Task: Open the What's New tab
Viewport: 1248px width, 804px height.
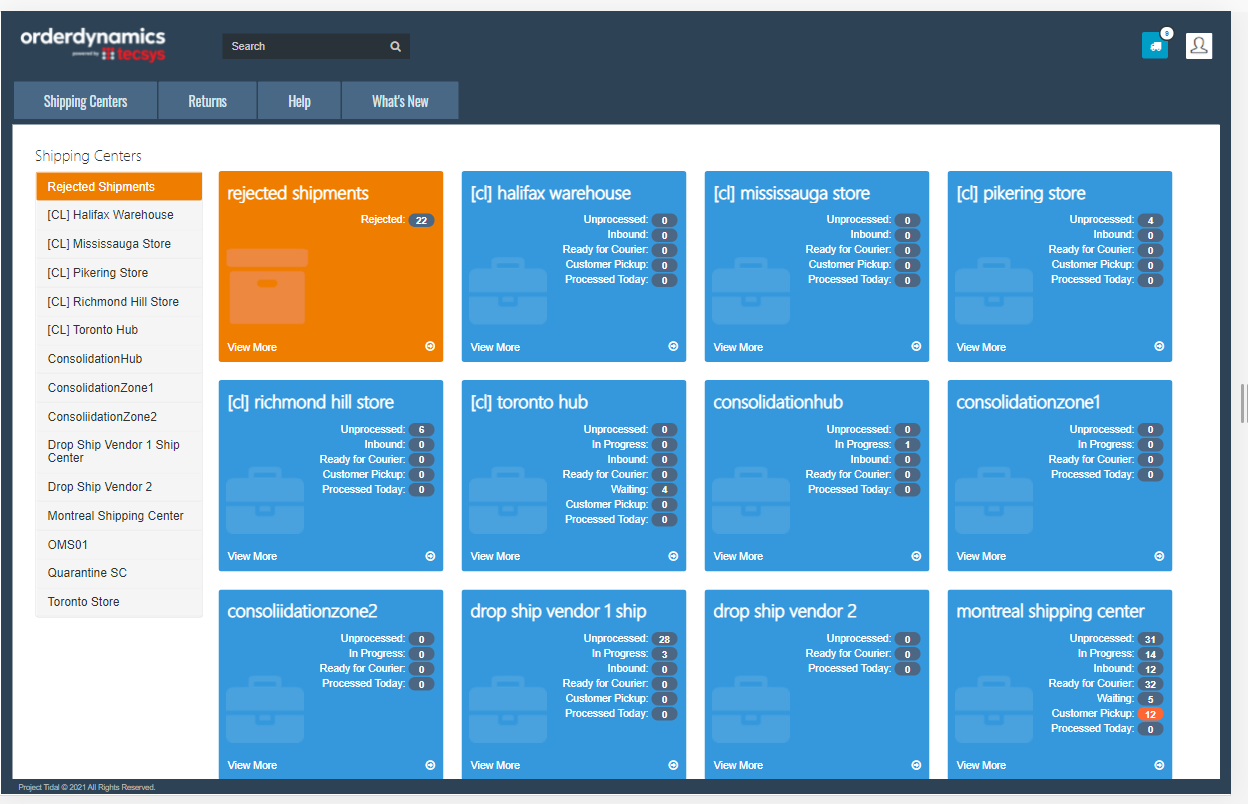Action: coord(400,100)
